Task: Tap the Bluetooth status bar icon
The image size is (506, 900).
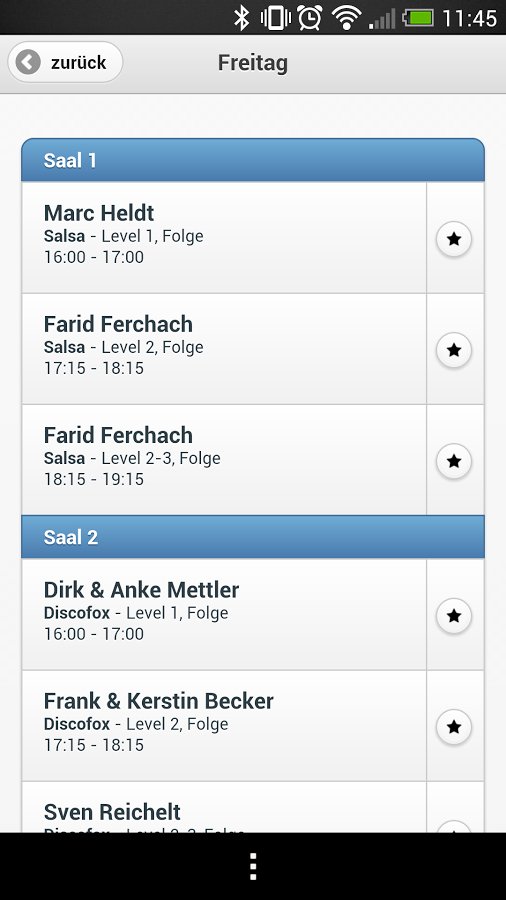Action: [242, 18]
